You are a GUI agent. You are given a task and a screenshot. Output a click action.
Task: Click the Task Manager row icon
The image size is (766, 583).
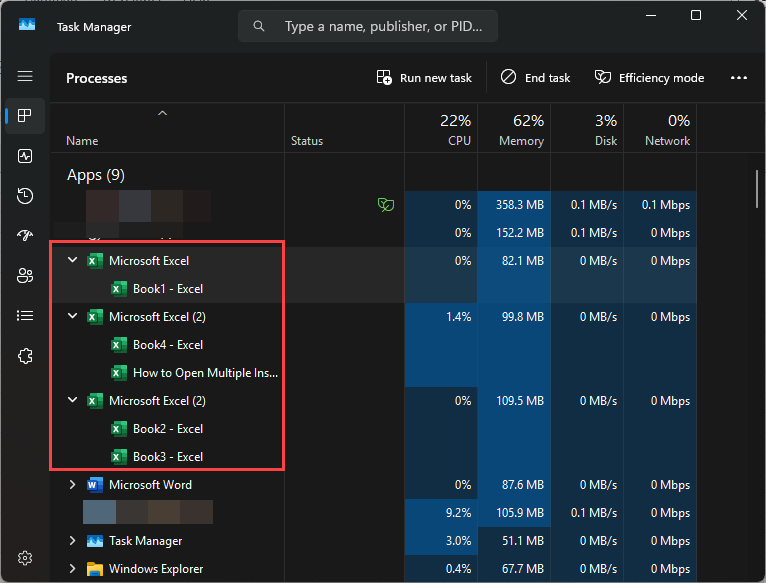tap(95, 541)
